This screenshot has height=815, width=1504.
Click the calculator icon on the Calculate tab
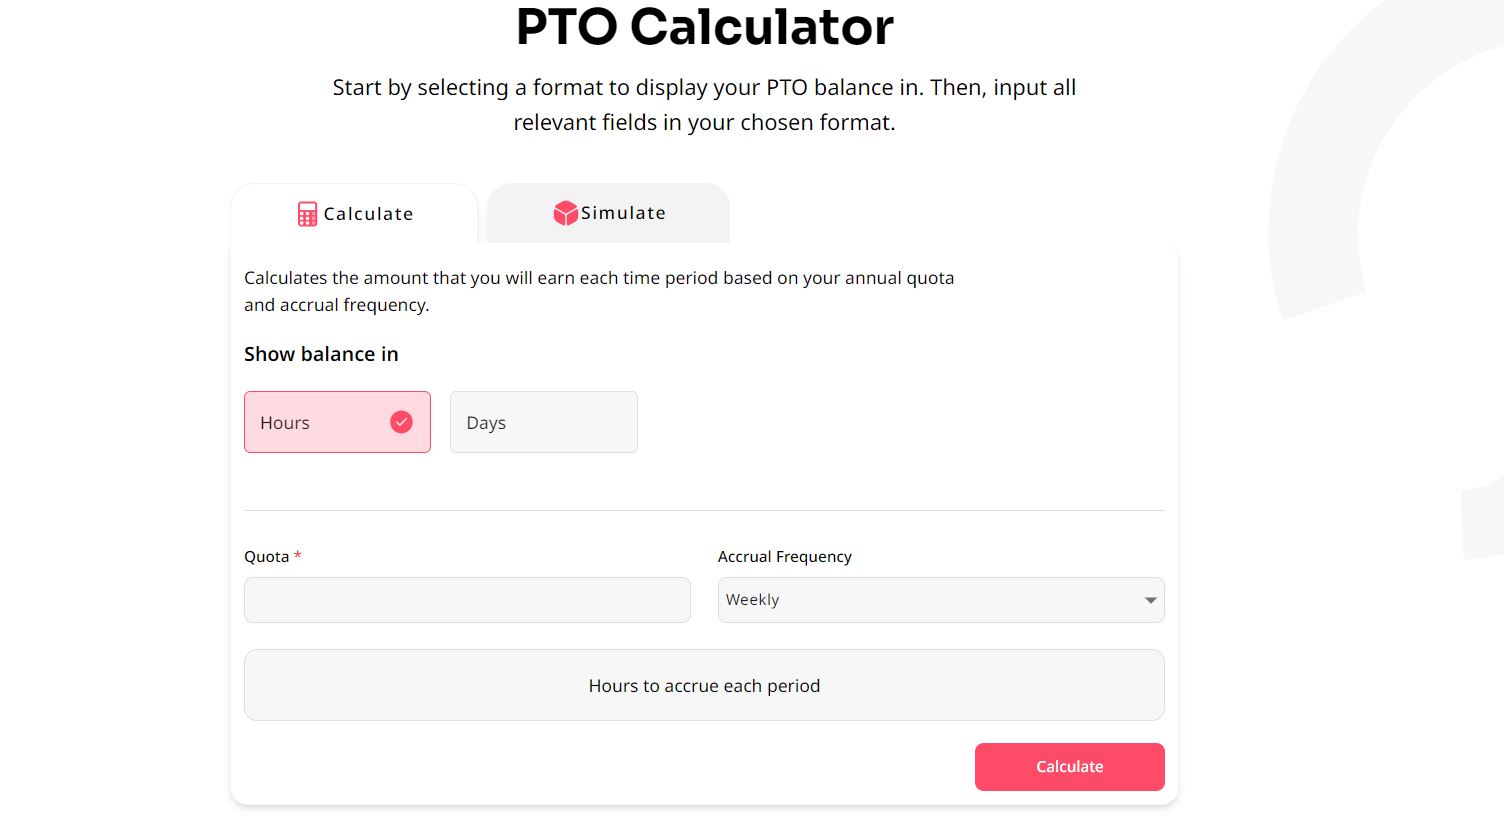coord(307,214)
